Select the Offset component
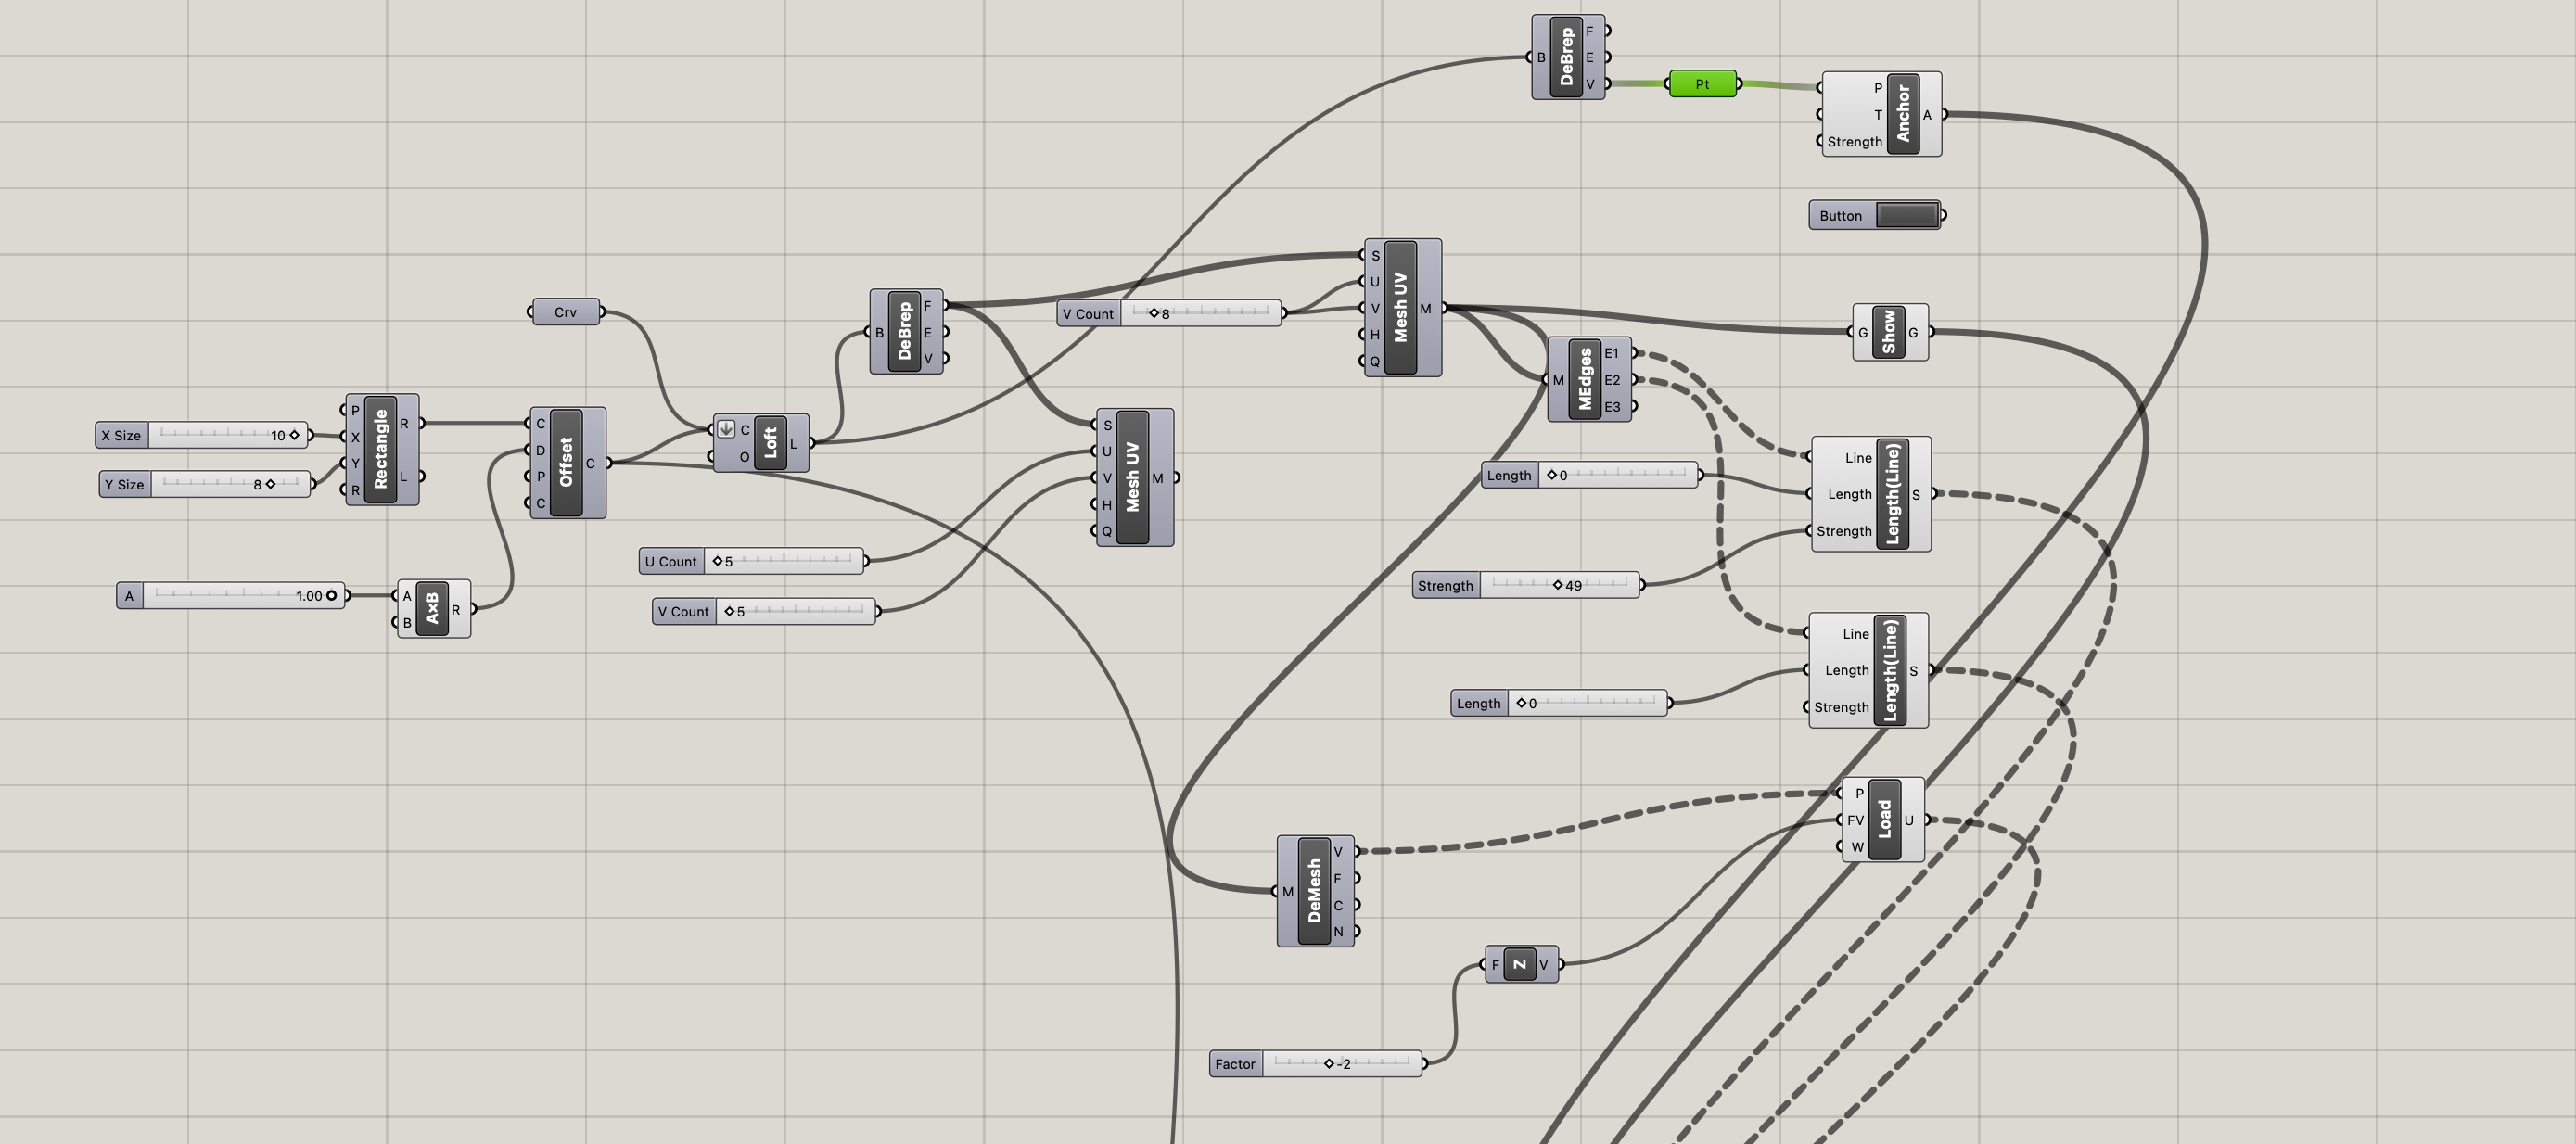The width and height of the screenshot is (2576, 1144). 565,462
